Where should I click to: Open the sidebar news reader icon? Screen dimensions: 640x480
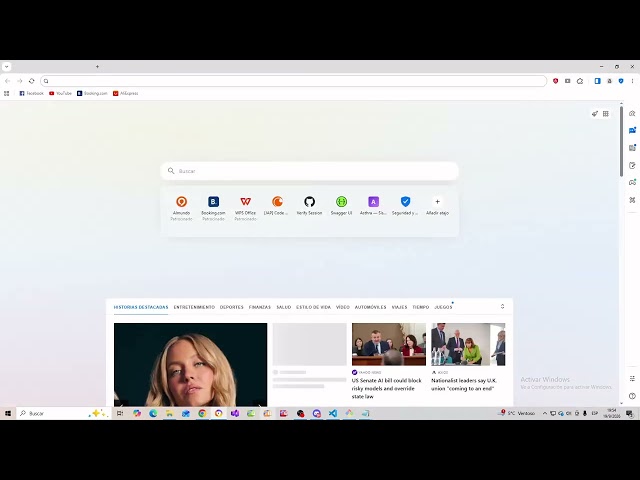(x=632, y=148)
